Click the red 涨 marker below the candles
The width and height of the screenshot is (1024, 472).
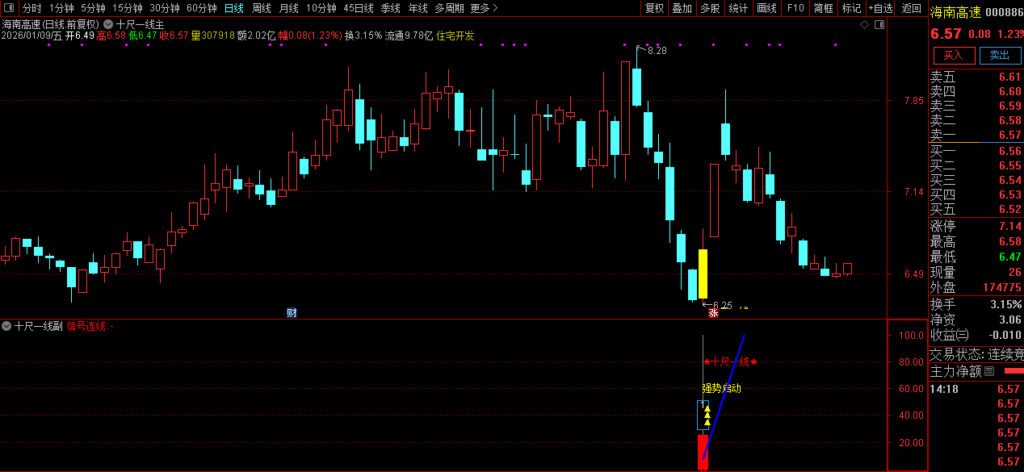[714, 313]
